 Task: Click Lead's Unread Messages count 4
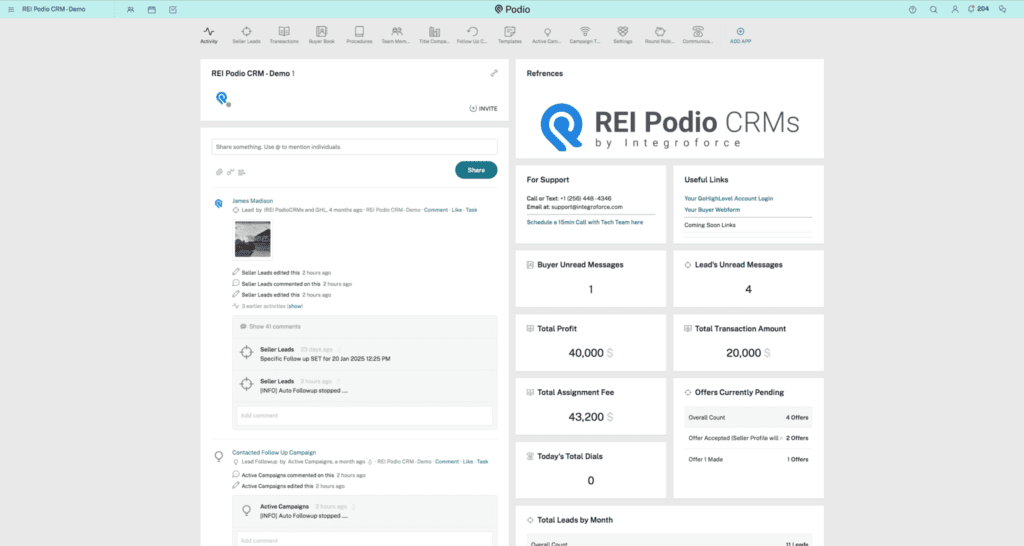click(x=748, y=289)
